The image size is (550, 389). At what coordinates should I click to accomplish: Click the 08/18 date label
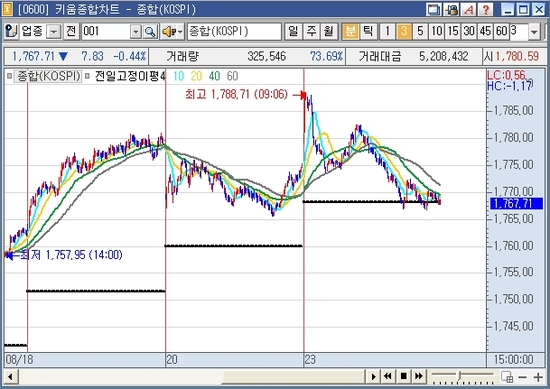click(19, 360)
